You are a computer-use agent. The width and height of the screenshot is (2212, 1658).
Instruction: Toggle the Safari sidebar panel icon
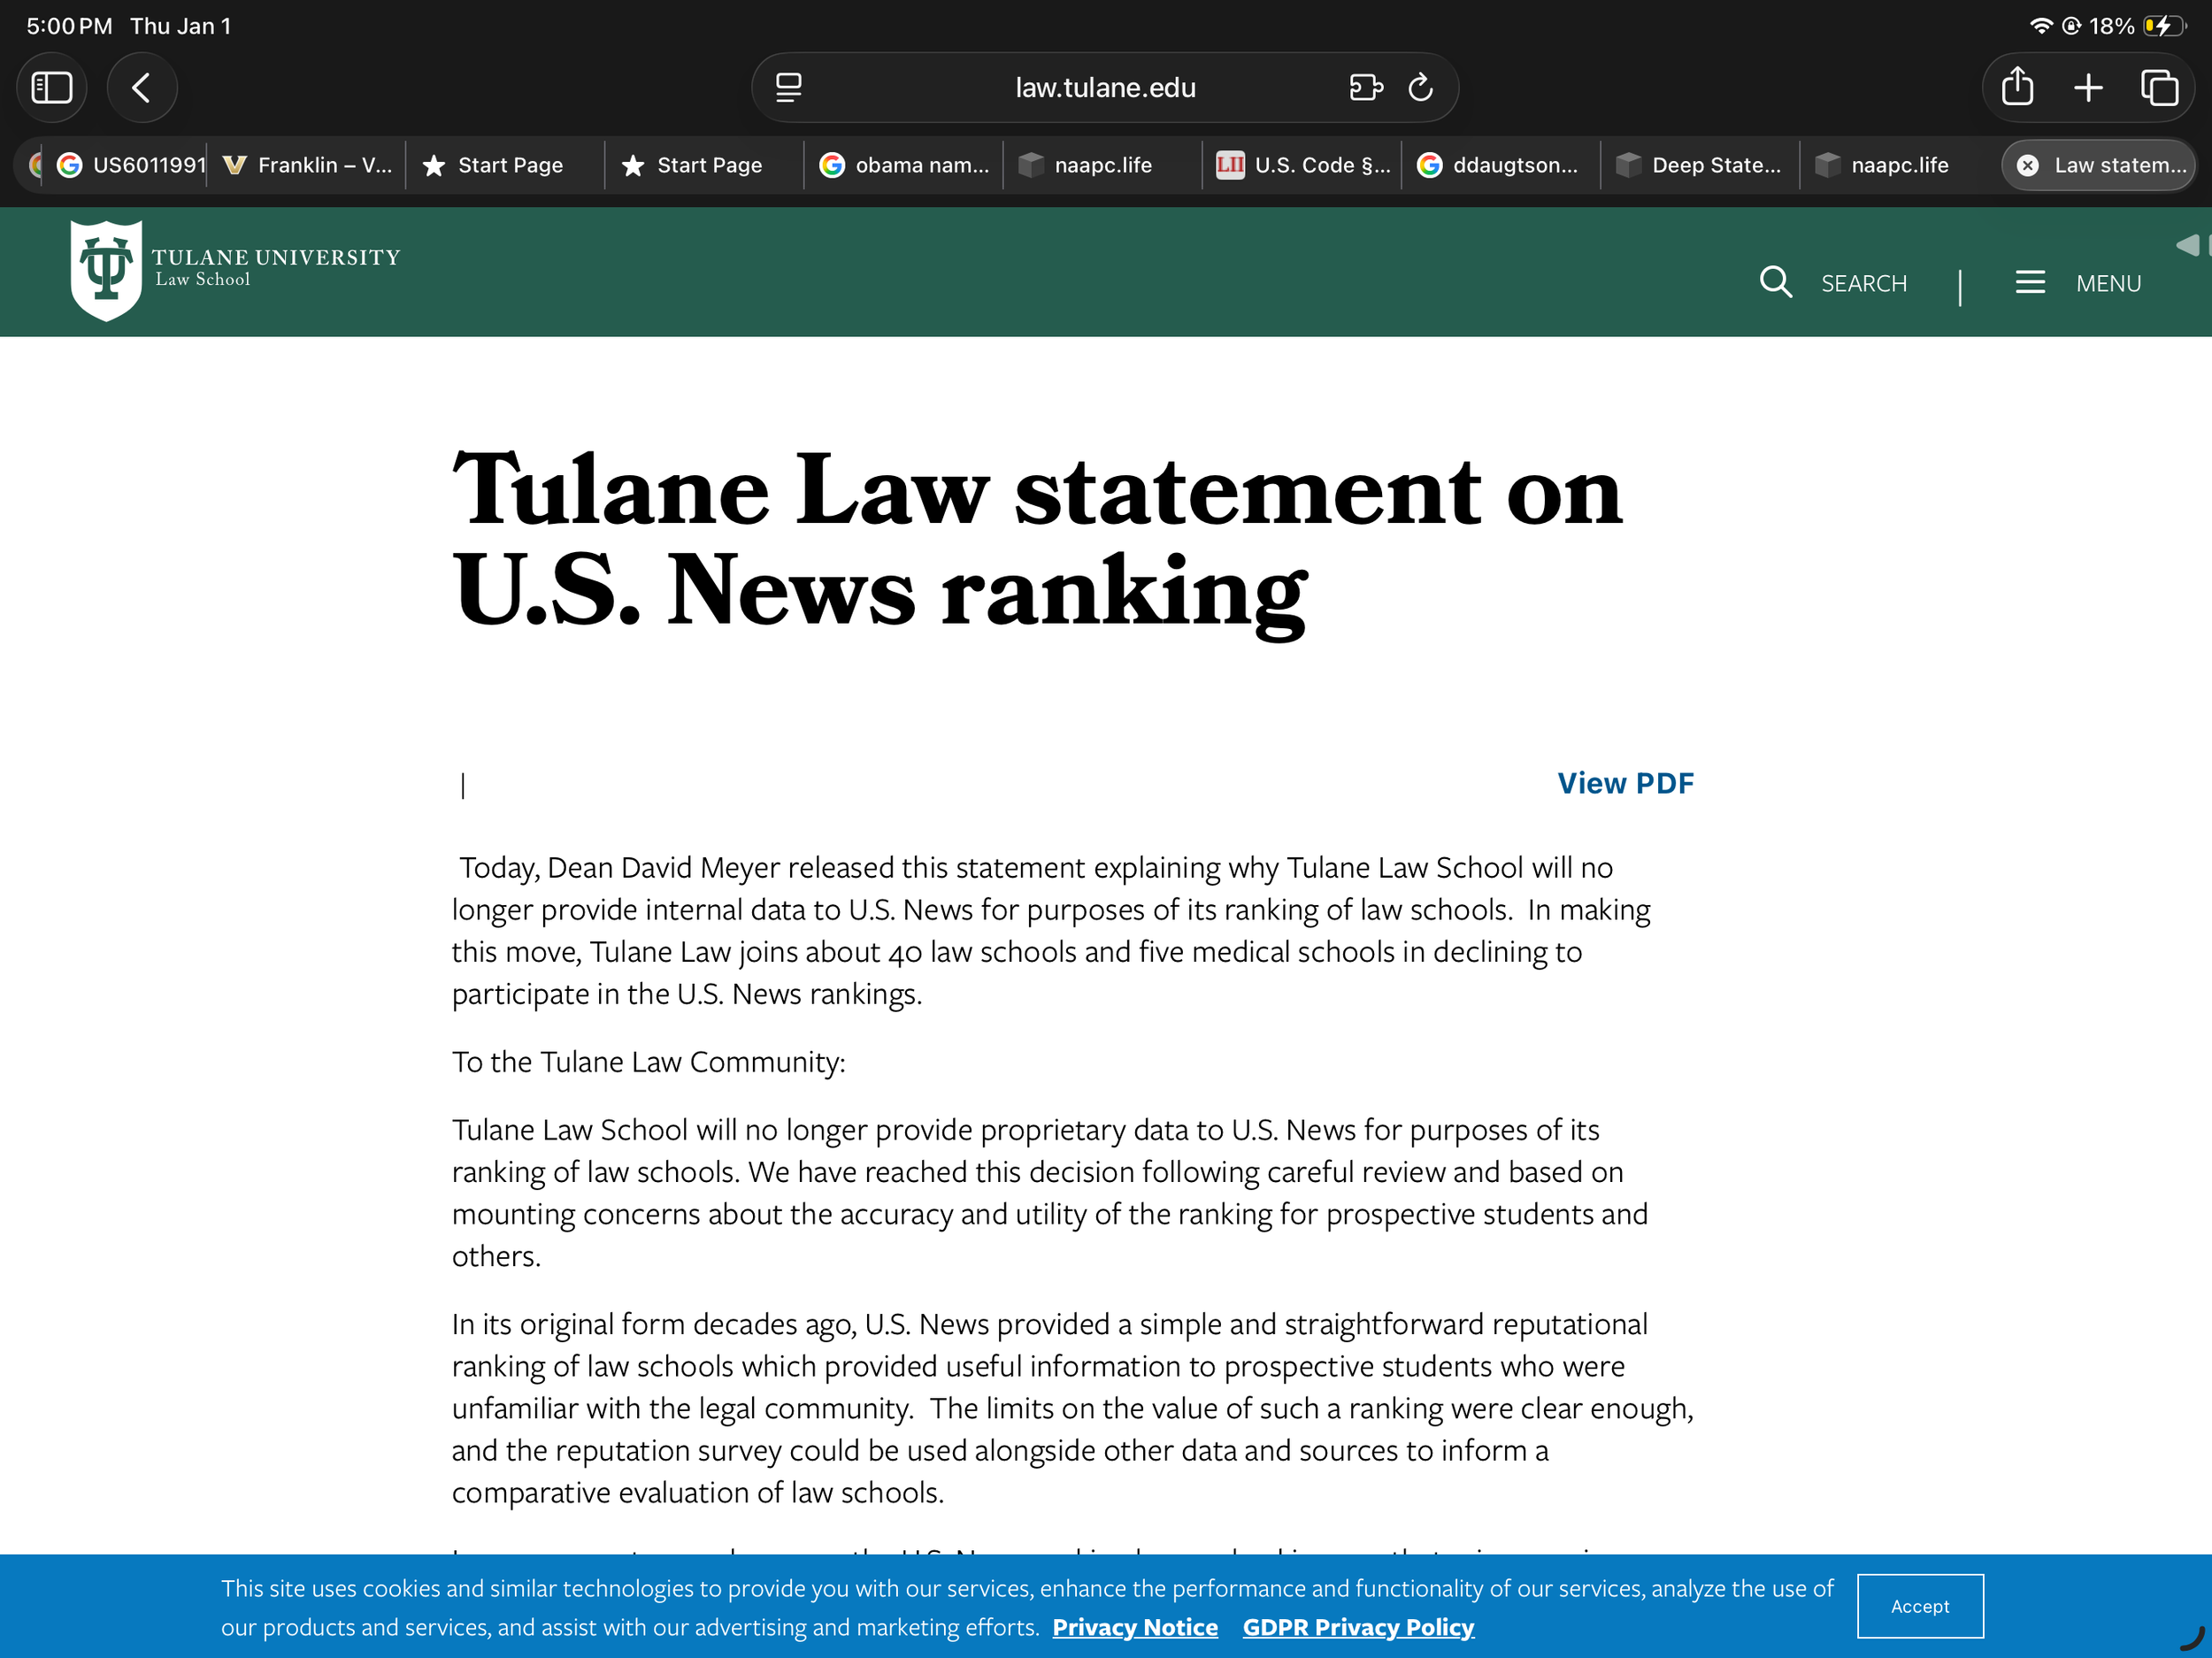click(52, 88)
